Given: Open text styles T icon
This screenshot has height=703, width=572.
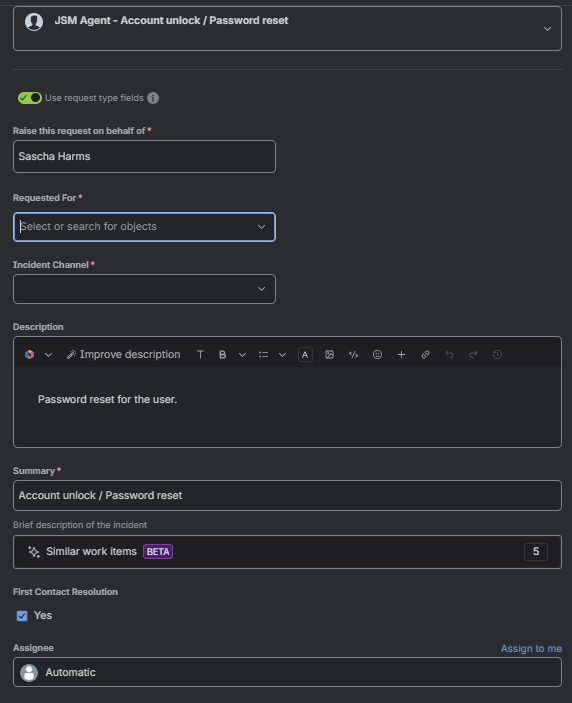Looking at the screenshot, I should pos(200,355).
